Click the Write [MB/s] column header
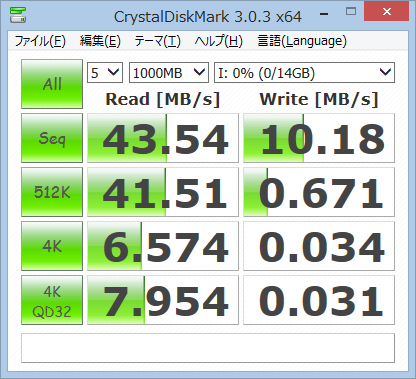416x379 pixels. click(319, 99)
